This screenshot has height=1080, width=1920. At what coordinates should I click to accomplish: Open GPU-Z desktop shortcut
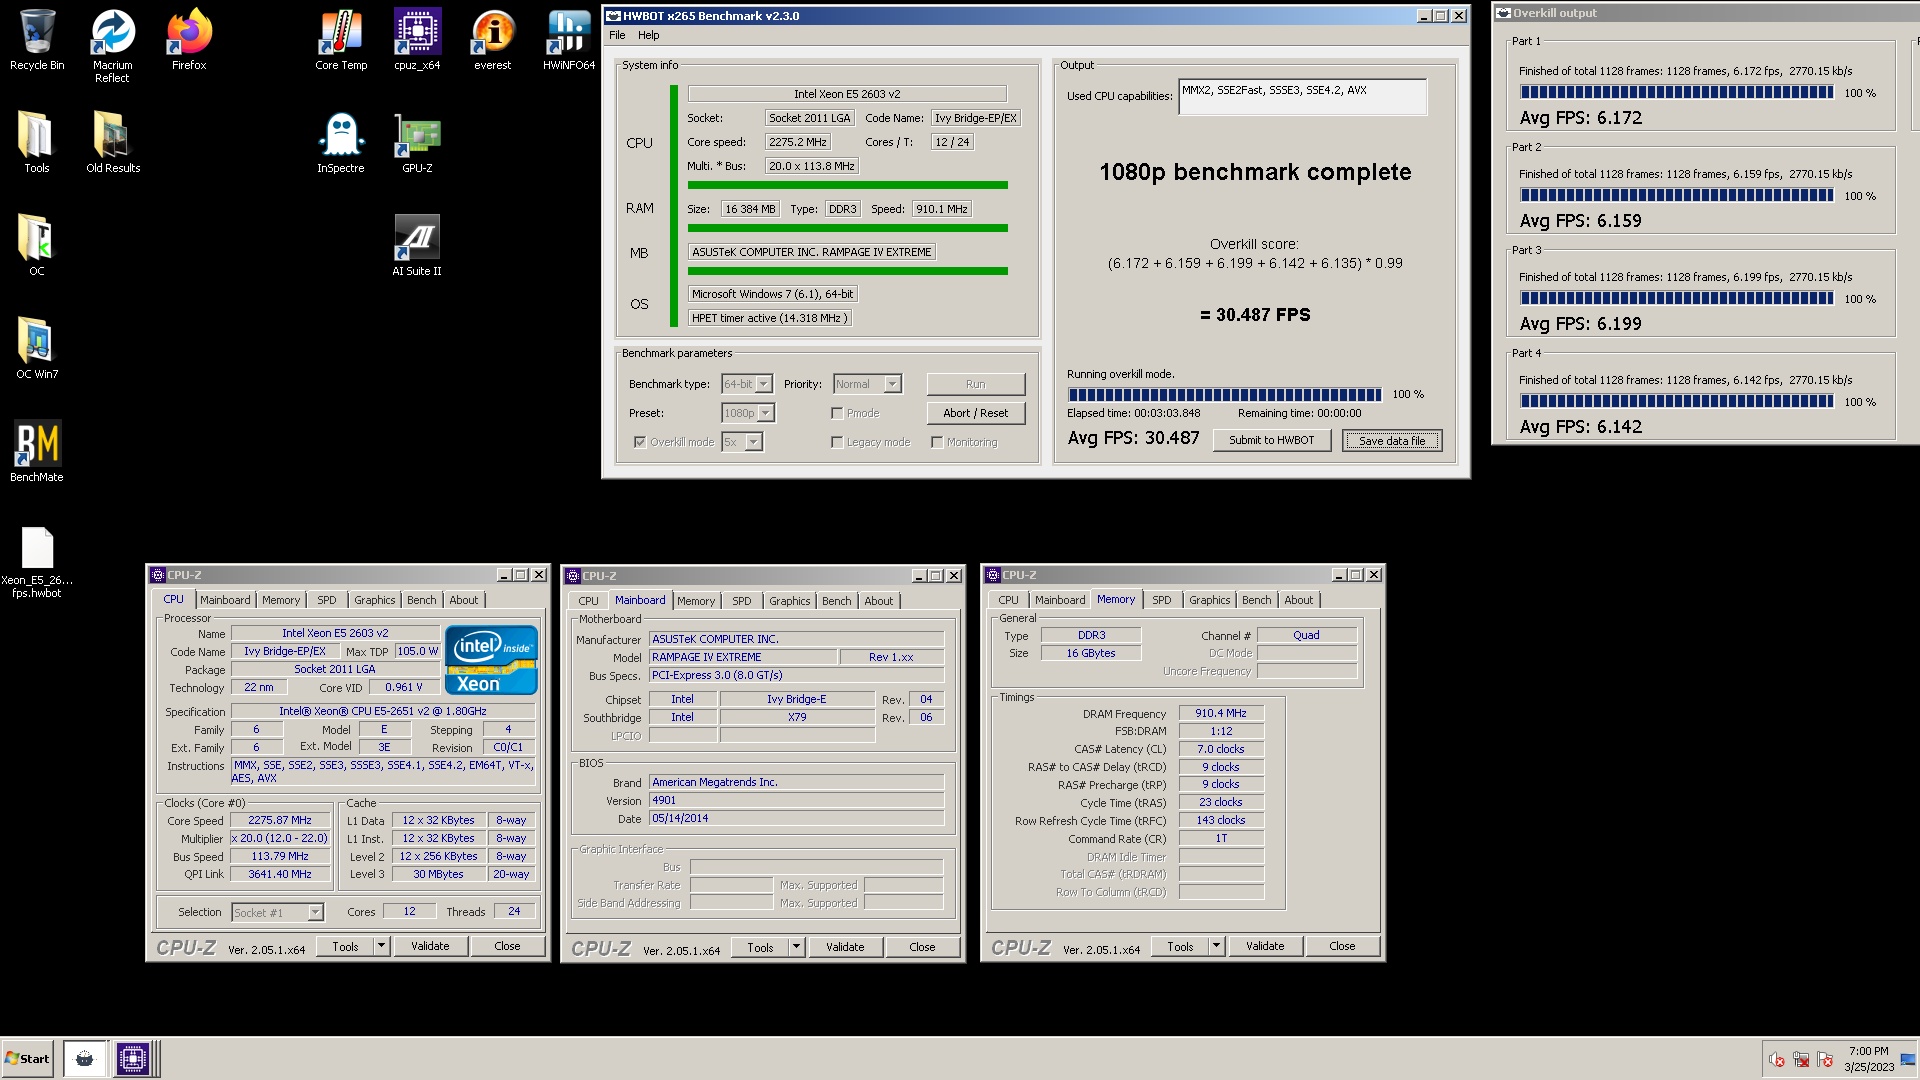point(417,142)
